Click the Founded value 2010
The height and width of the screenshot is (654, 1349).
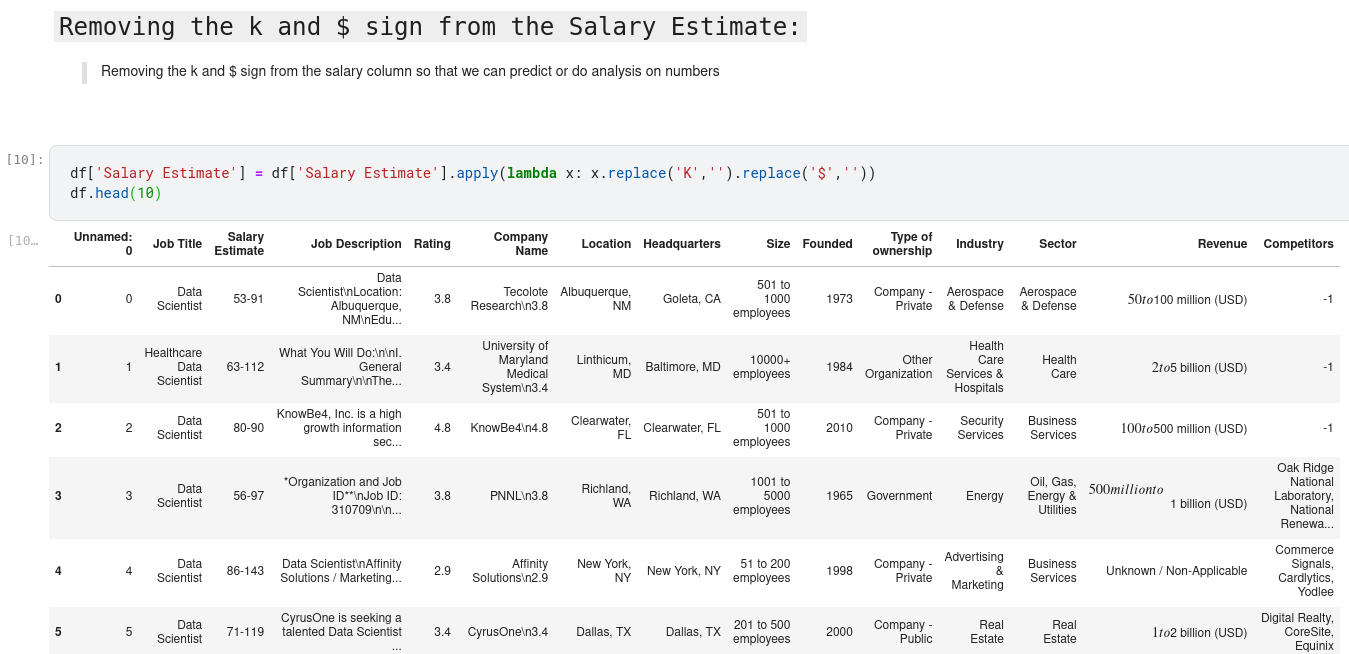(839, 428)
